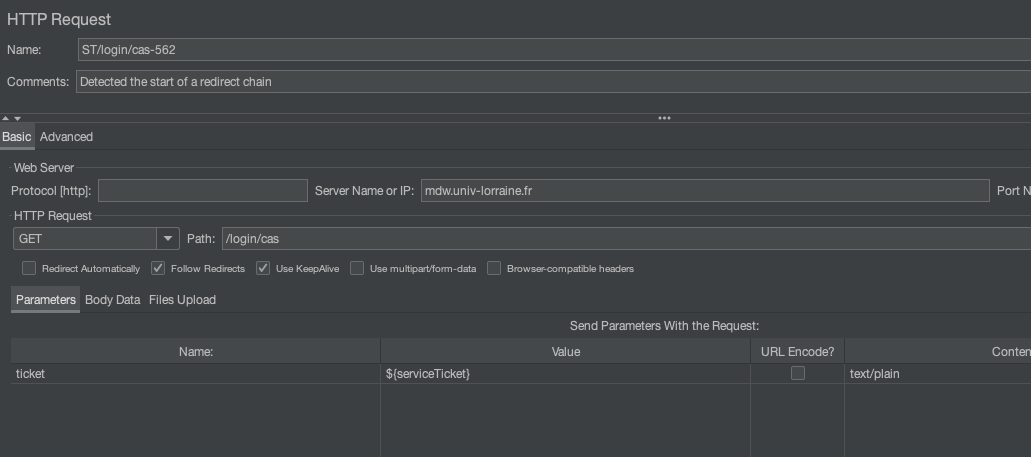Switch to the Files Upload tab
This screenshot has height=457, width=1031.
pyautogui.click(x=182, y=300)
